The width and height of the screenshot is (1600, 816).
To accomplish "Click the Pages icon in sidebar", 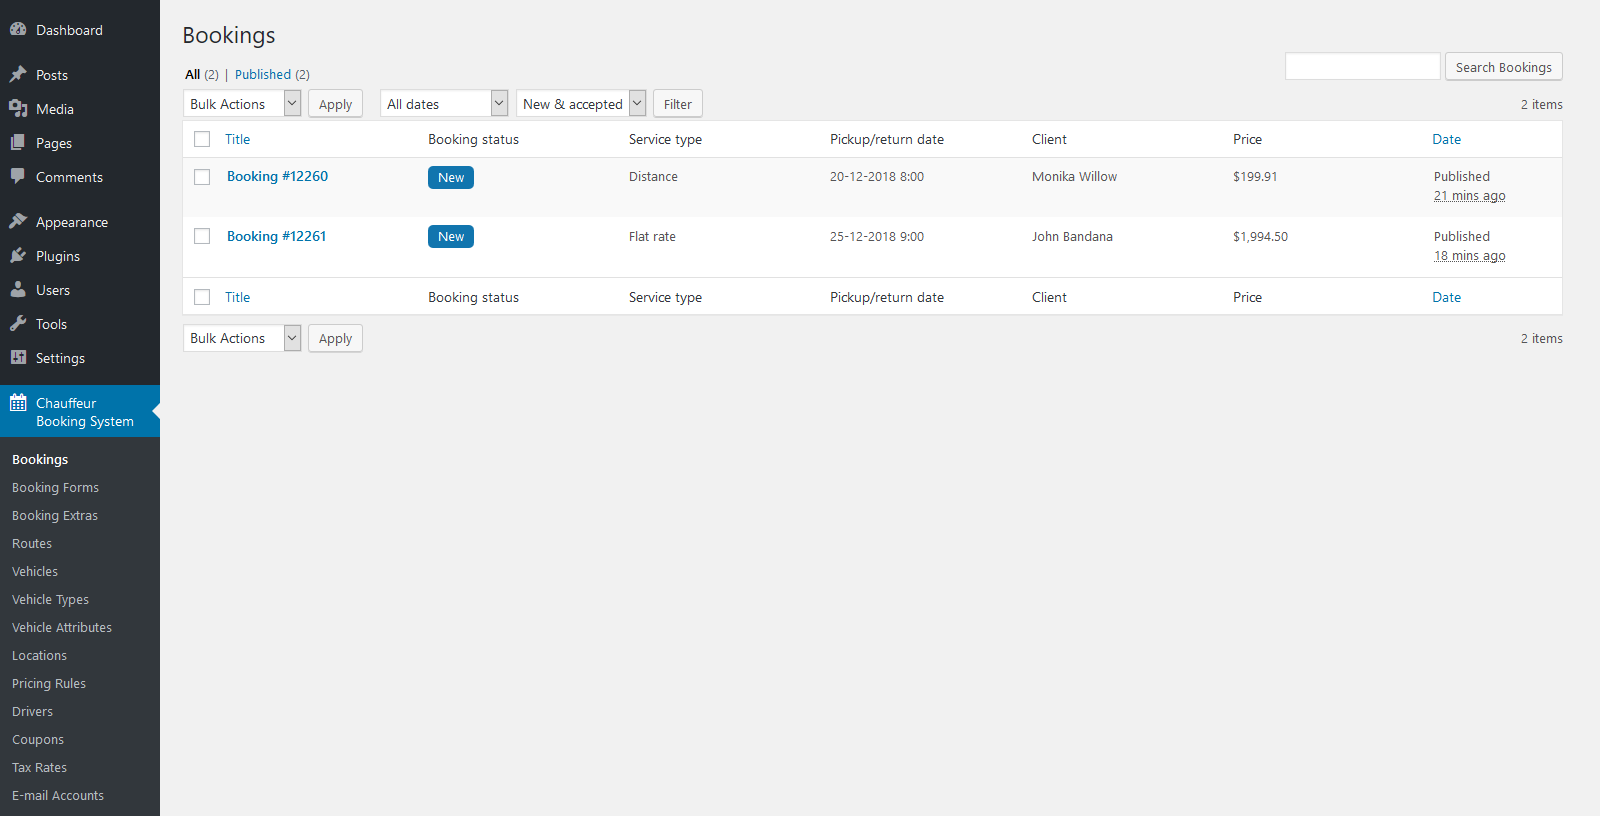I will pyautogui.click(x=18, y=143).
